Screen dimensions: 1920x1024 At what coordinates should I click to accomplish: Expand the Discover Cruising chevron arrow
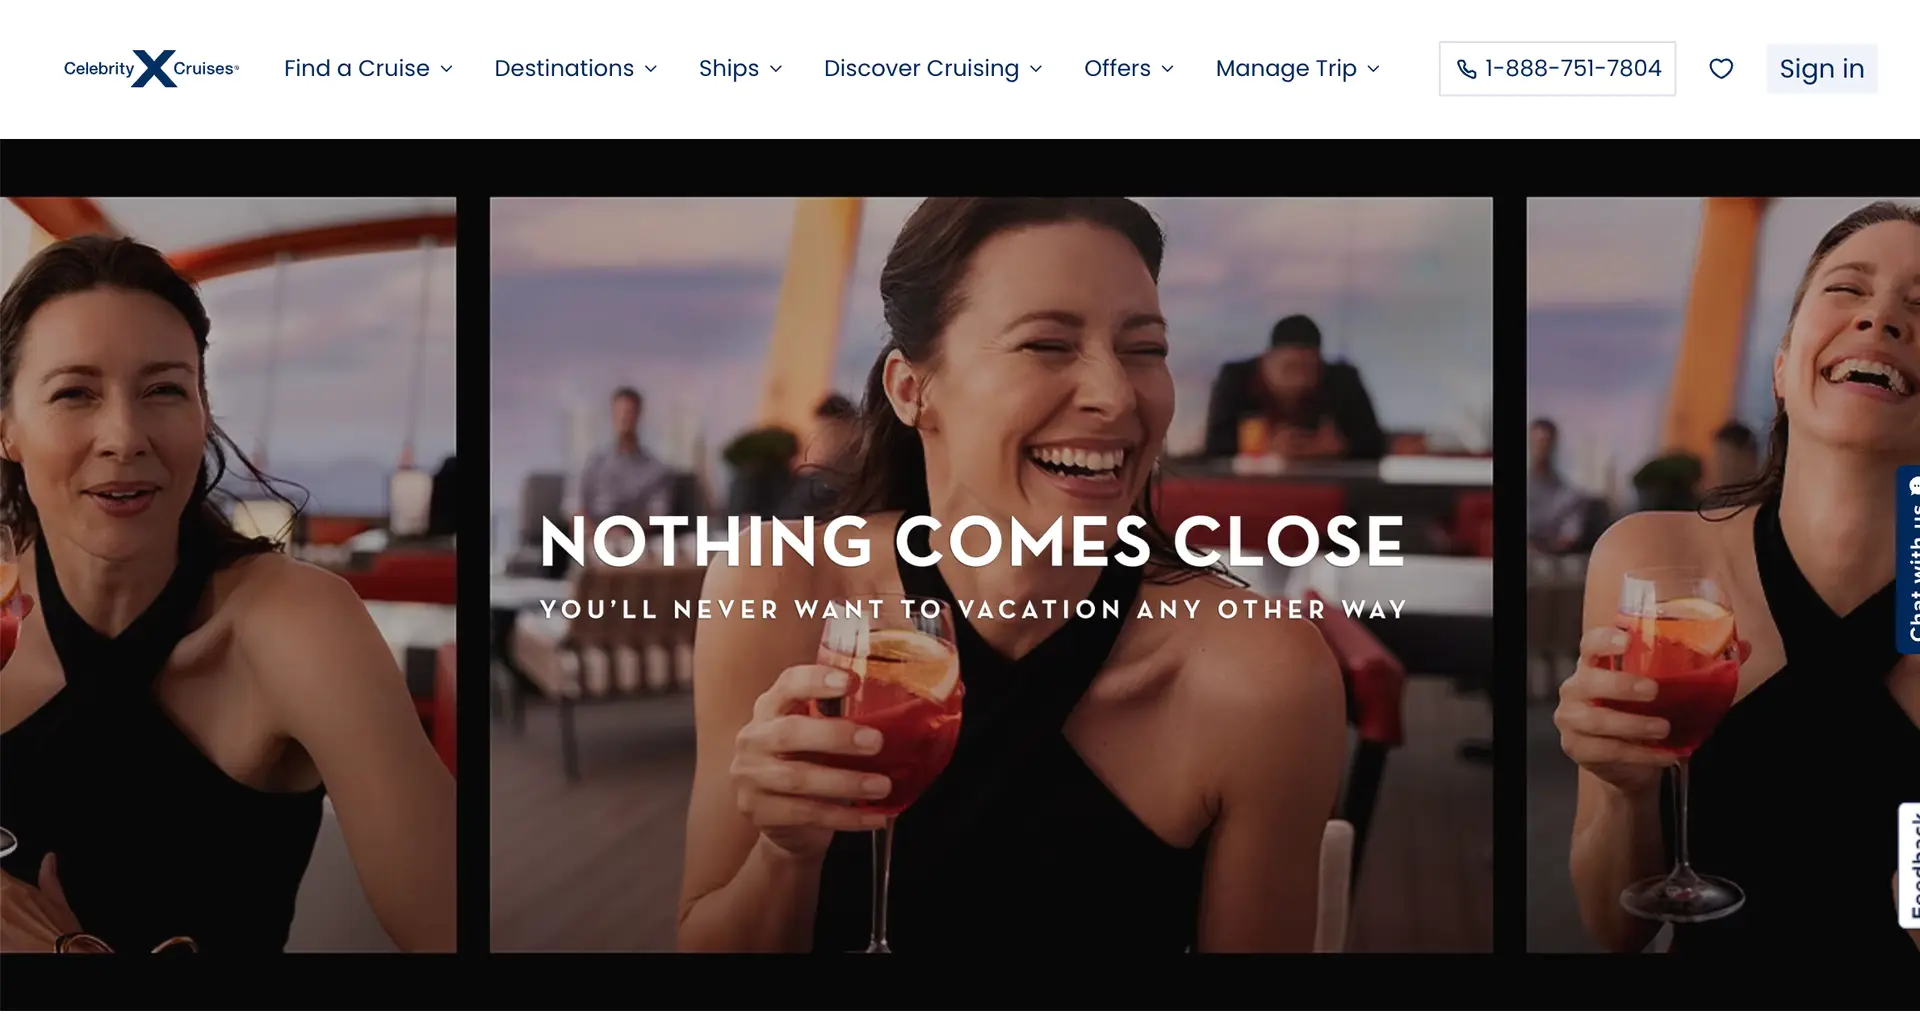tap(1036, 69)
